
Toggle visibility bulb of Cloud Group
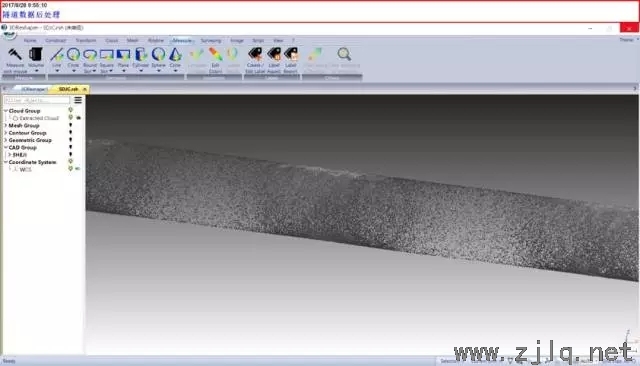coord(71,110)
